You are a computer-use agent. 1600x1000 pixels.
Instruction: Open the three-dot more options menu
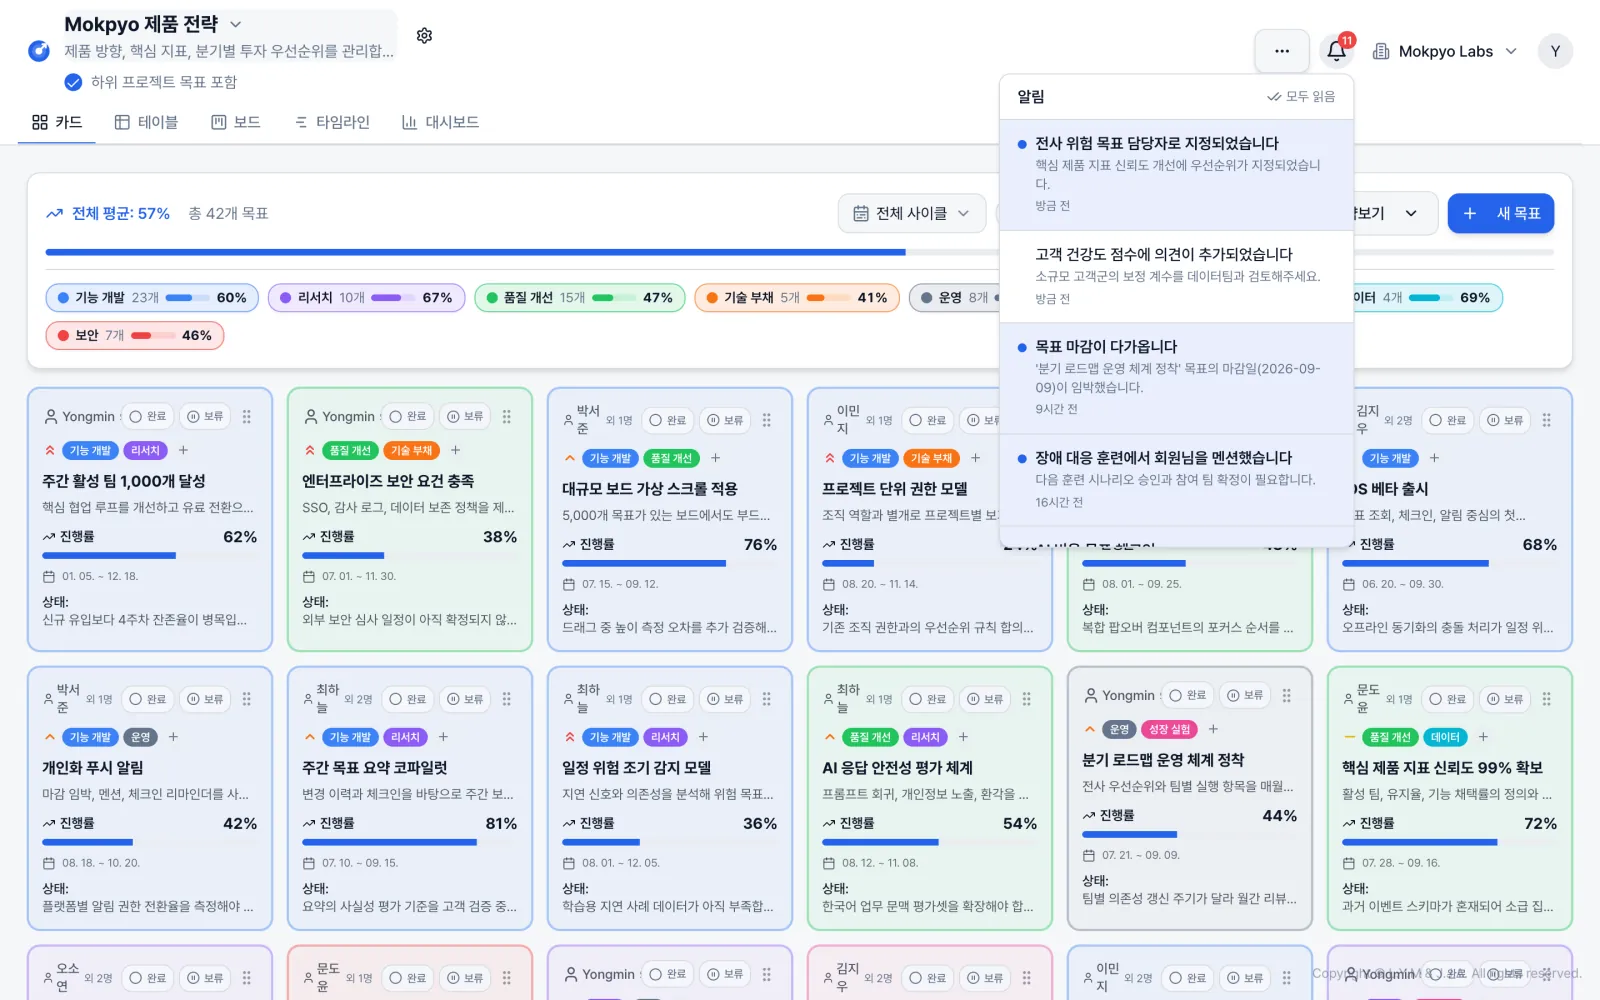tap(1282, 51)
